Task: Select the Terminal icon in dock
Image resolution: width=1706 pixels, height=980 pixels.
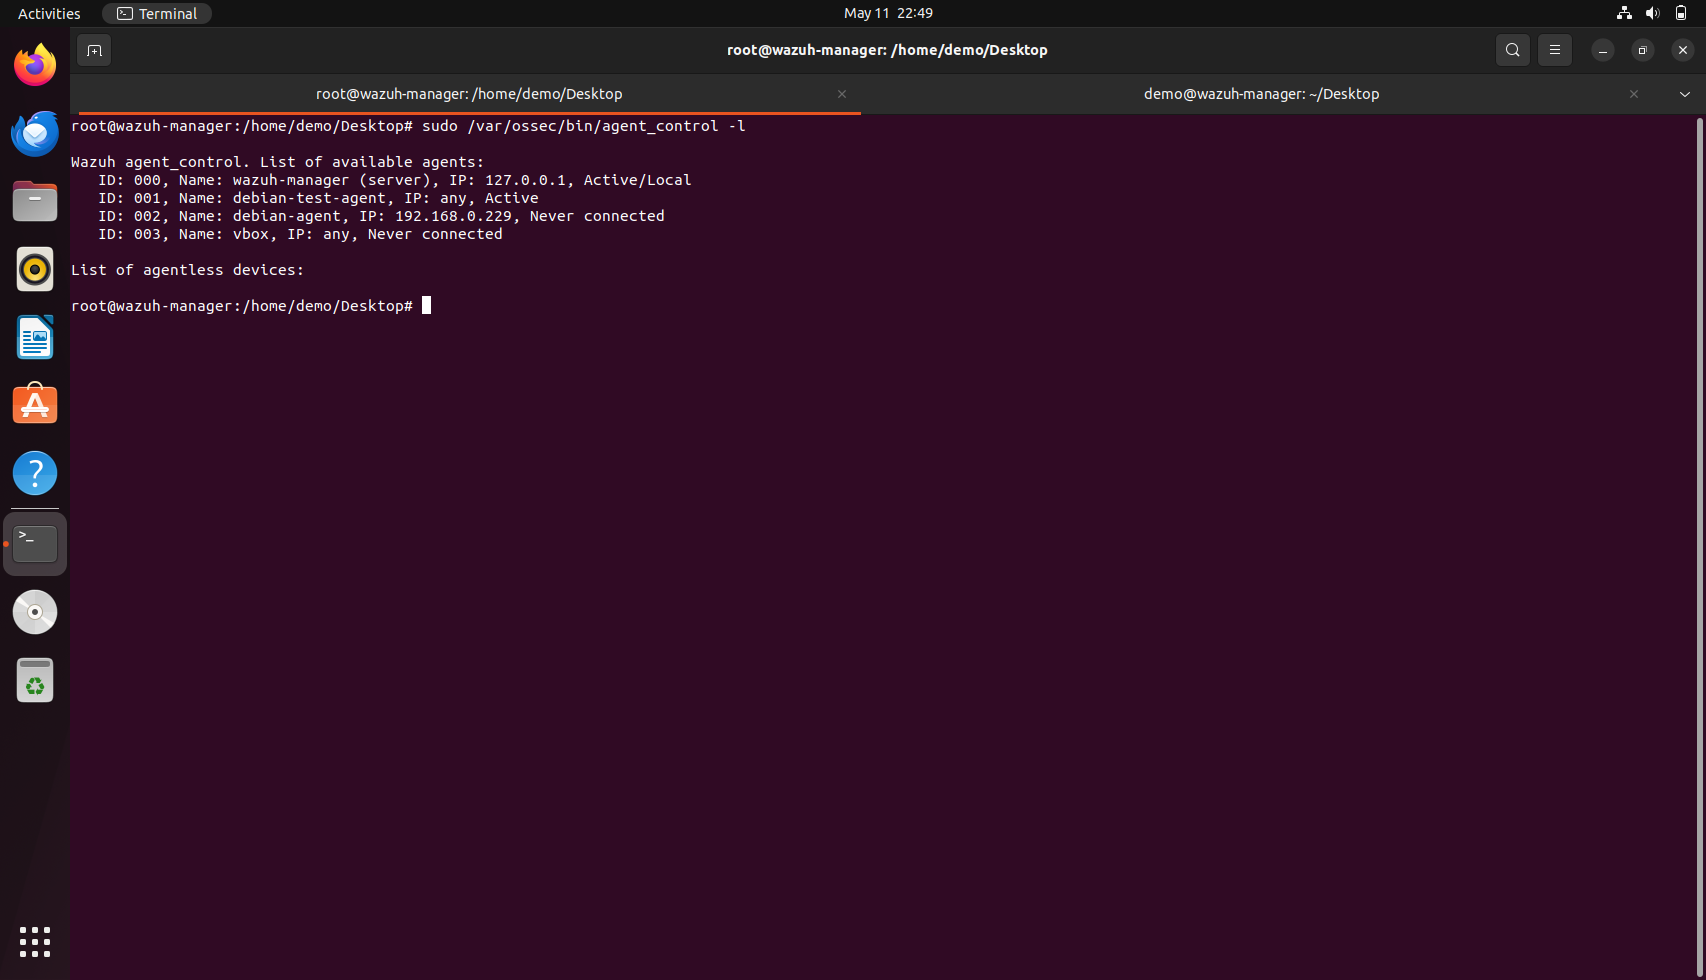Action: (35, 544)
